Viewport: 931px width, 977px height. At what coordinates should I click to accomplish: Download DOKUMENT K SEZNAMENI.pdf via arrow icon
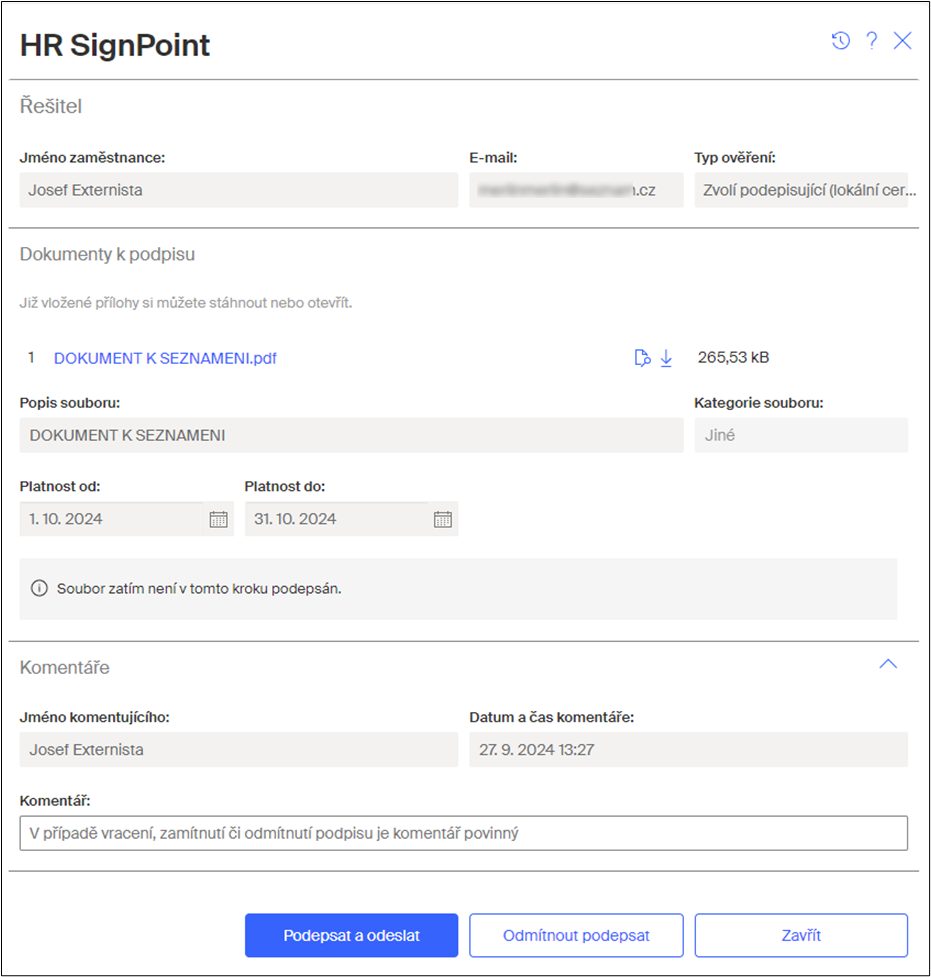[x=666, y=358]
